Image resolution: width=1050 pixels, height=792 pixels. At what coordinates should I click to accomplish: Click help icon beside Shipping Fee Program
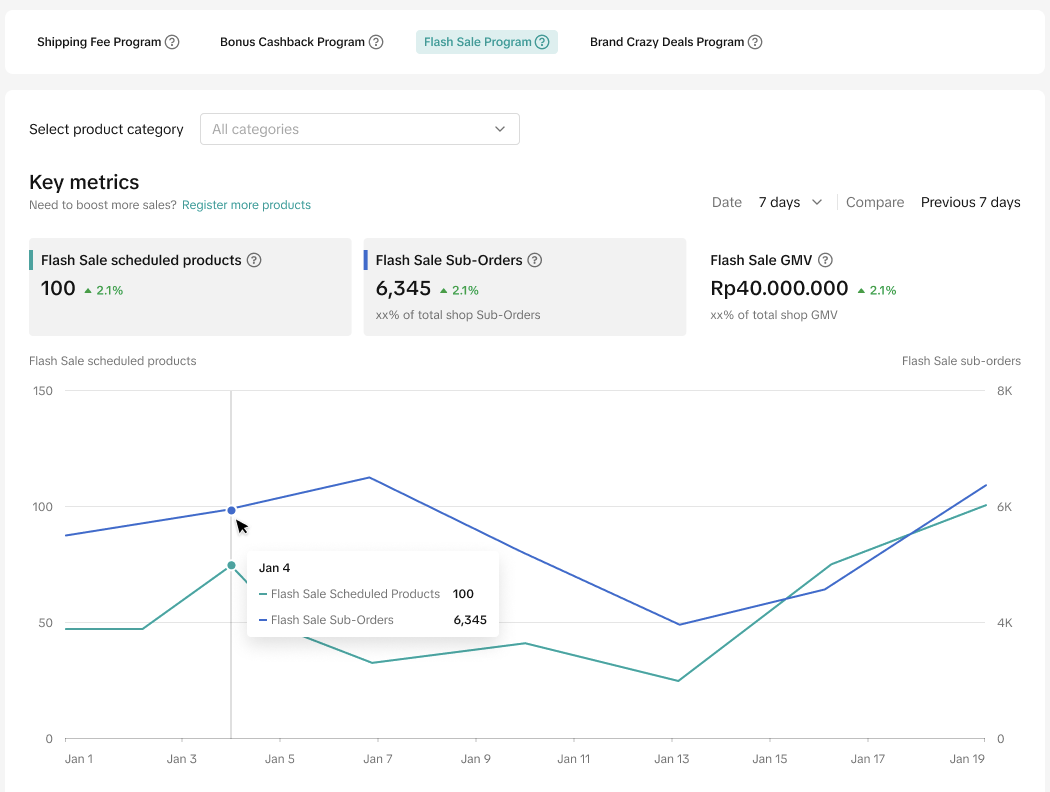coord(172,42)
